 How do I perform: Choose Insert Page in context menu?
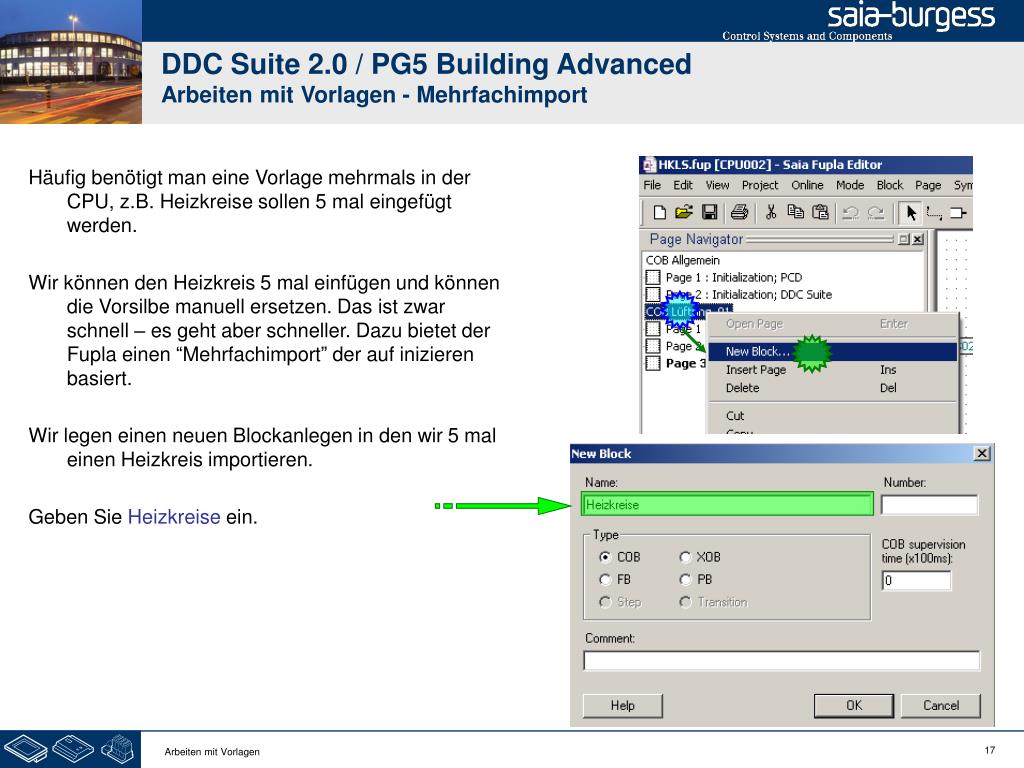tap(833, 370)
